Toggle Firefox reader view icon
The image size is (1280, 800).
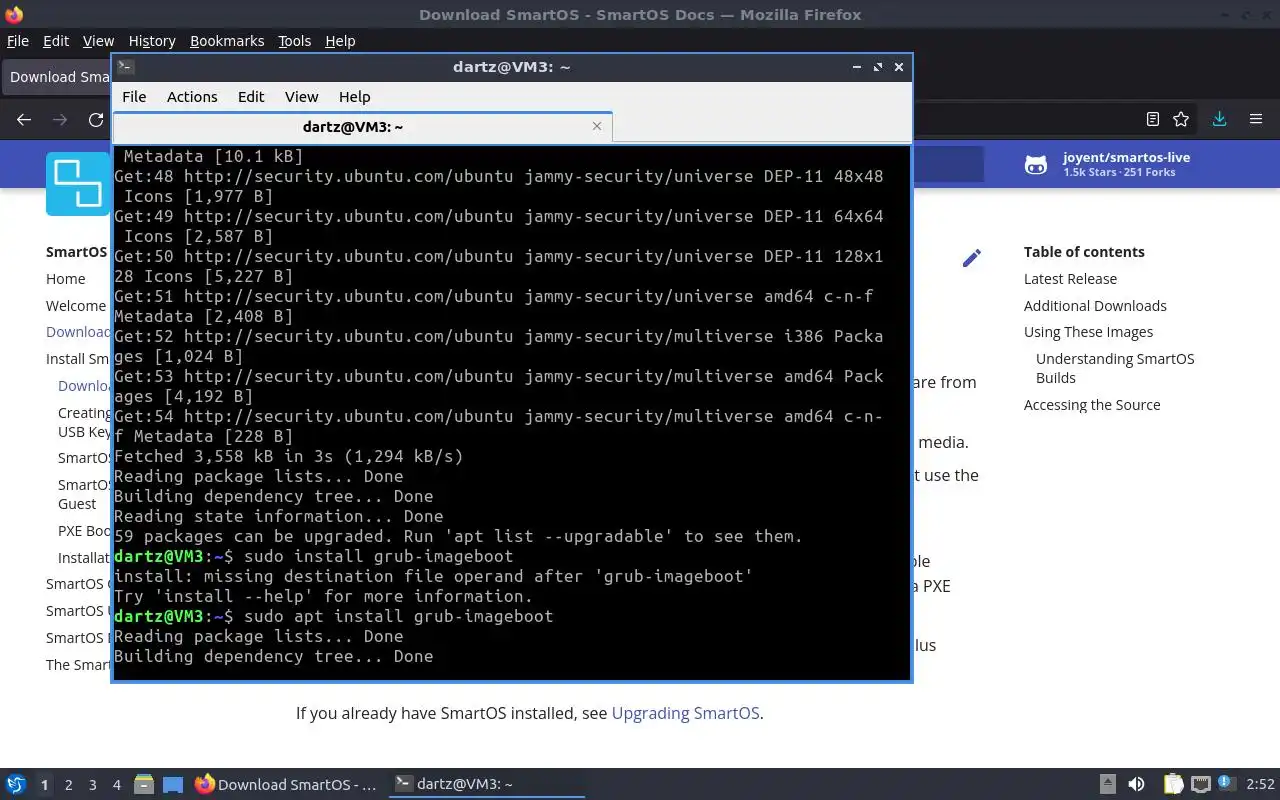[1153, 119]
